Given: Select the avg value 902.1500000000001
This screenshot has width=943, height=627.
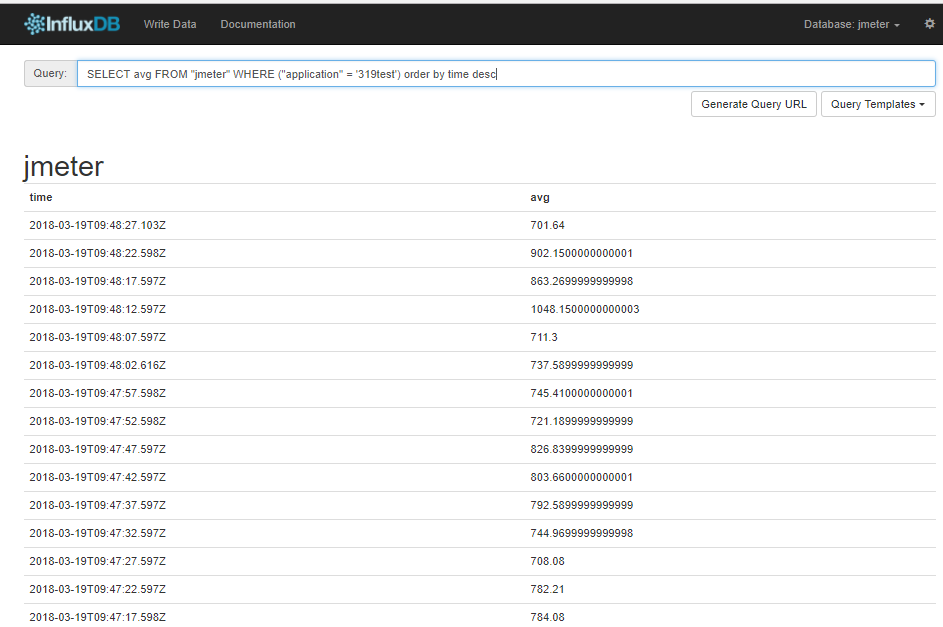Looking at the screenshot, I should (x=582, y=253).
